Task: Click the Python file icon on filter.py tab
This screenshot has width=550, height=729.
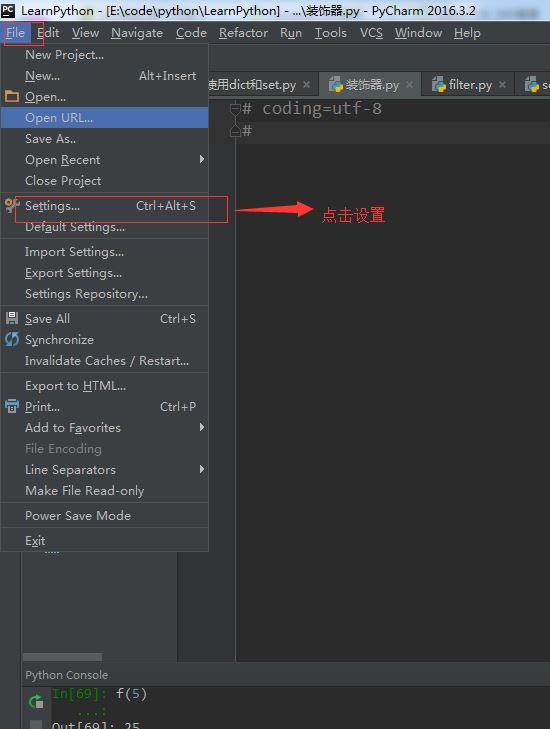Action: (438, 84)
